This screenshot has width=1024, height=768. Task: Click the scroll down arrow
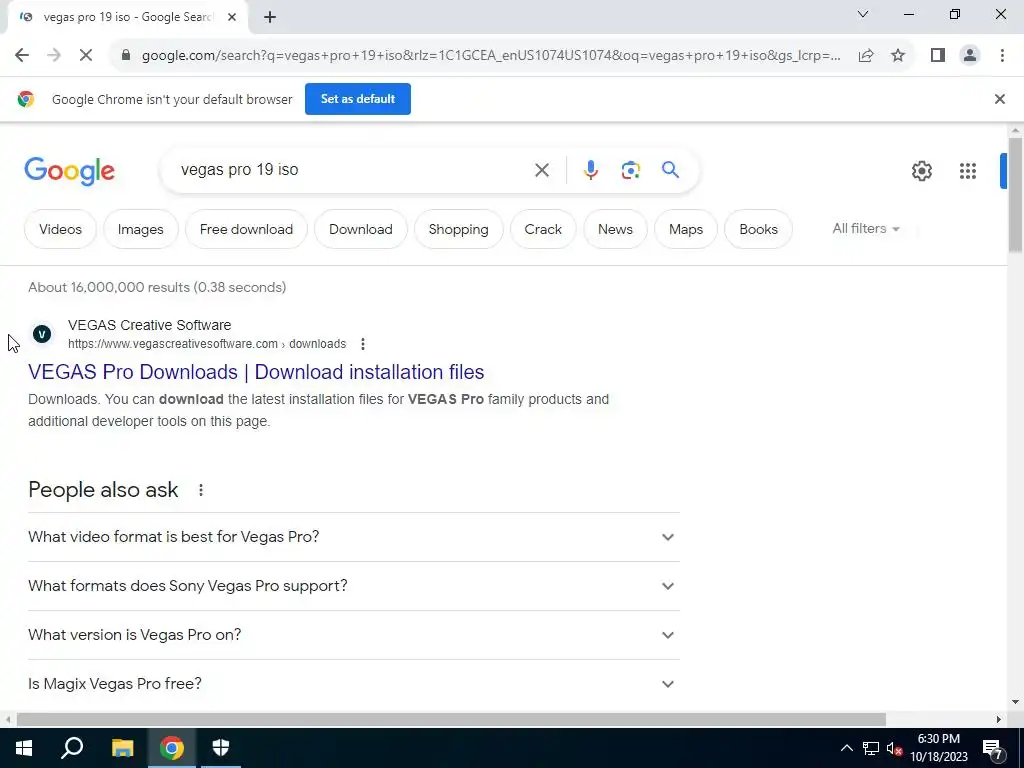coord(1015,702)
